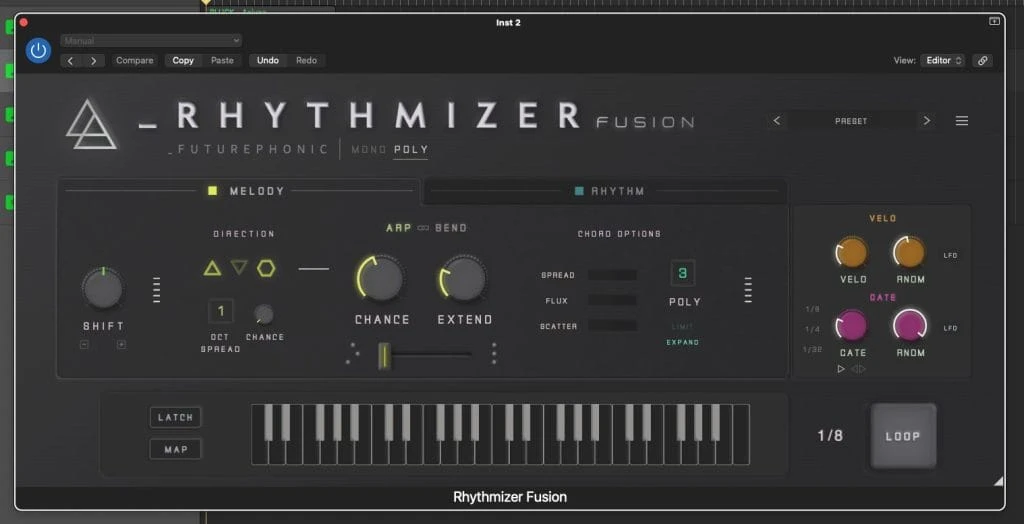Click the Paste button
The height and width of the screenshot is (524, 1024).
coord(222,60)
